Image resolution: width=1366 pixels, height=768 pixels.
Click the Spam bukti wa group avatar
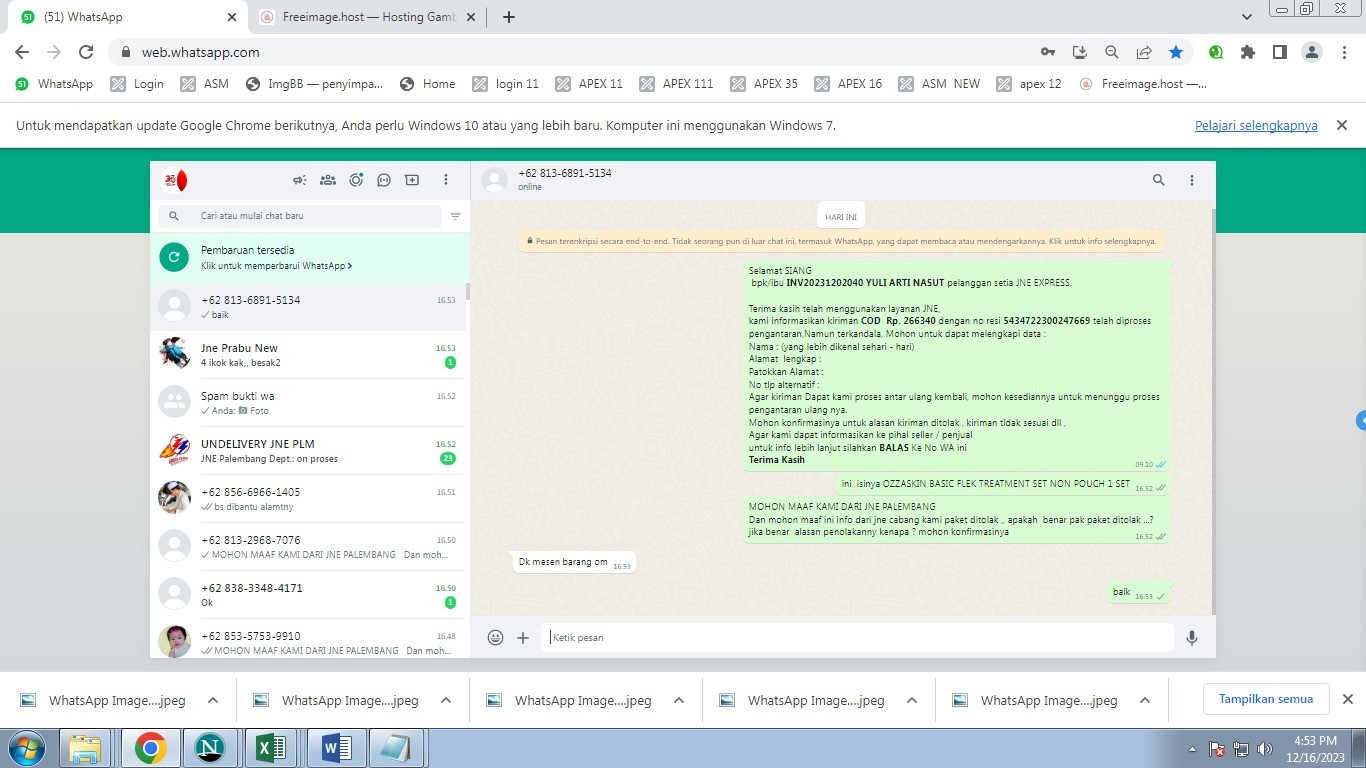[x=175, y=402]
